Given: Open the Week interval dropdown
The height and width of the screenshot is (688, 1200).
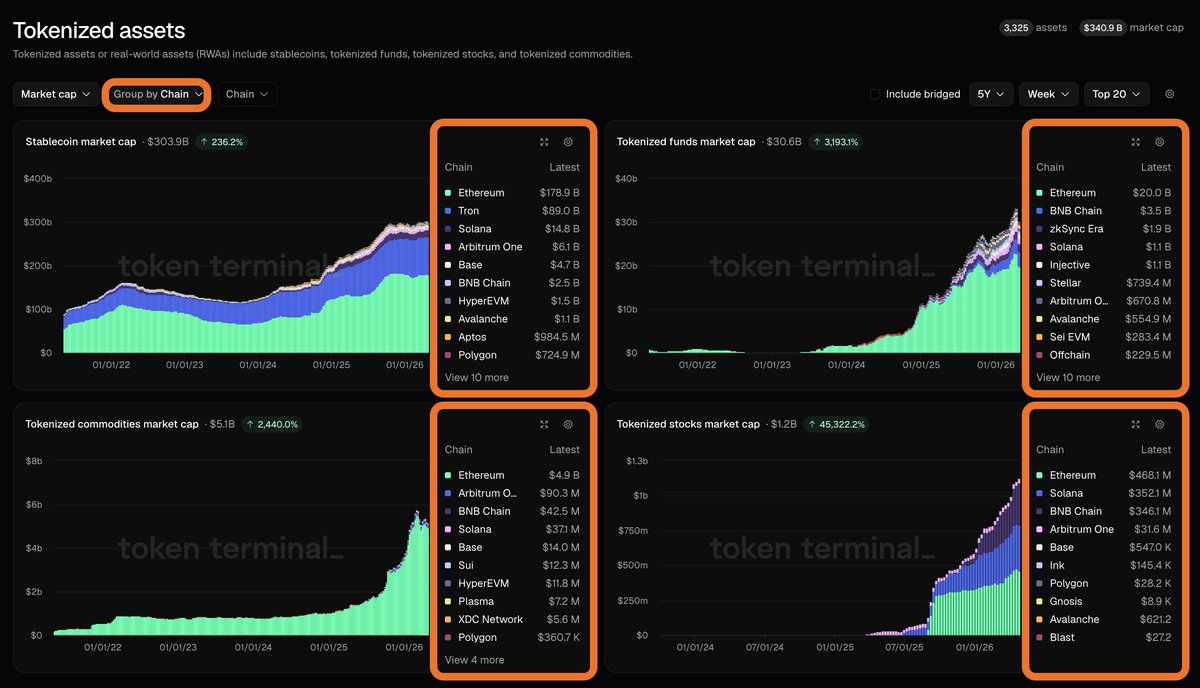Looking at the screenshot, I should click(1048, 94).
